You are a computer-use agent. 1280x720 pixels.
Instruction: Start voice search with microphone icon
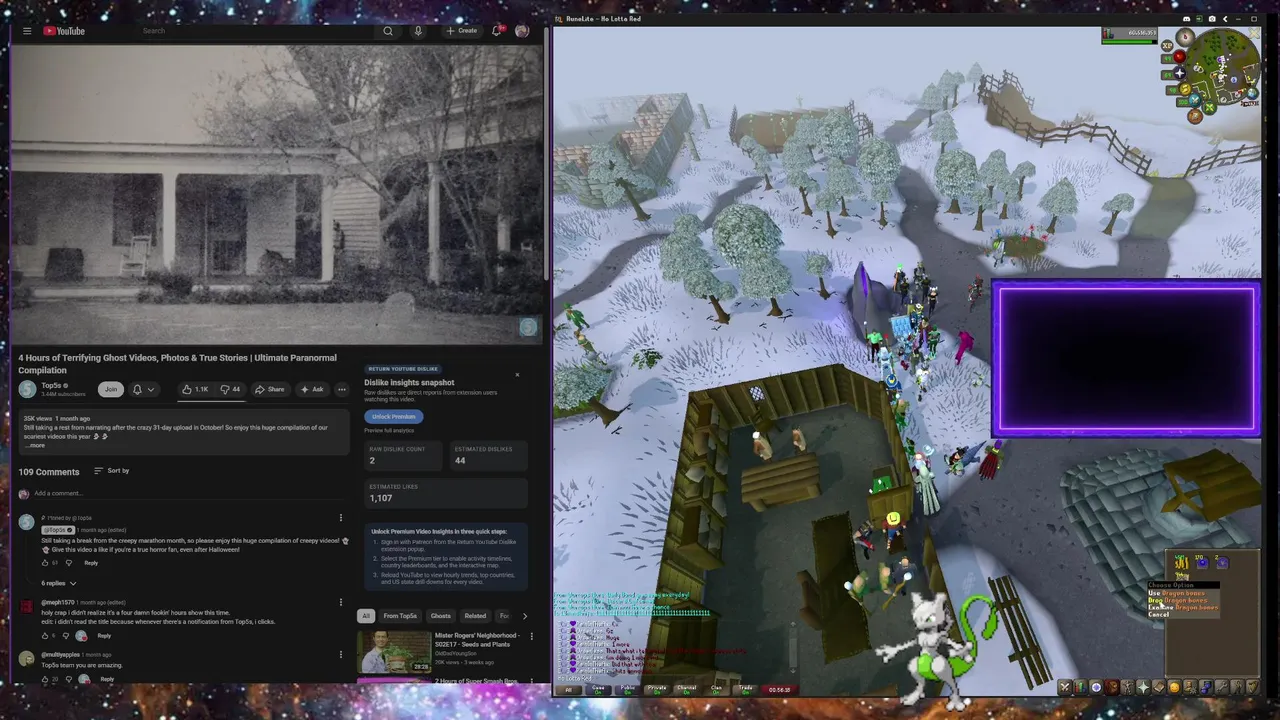(418, 31)
